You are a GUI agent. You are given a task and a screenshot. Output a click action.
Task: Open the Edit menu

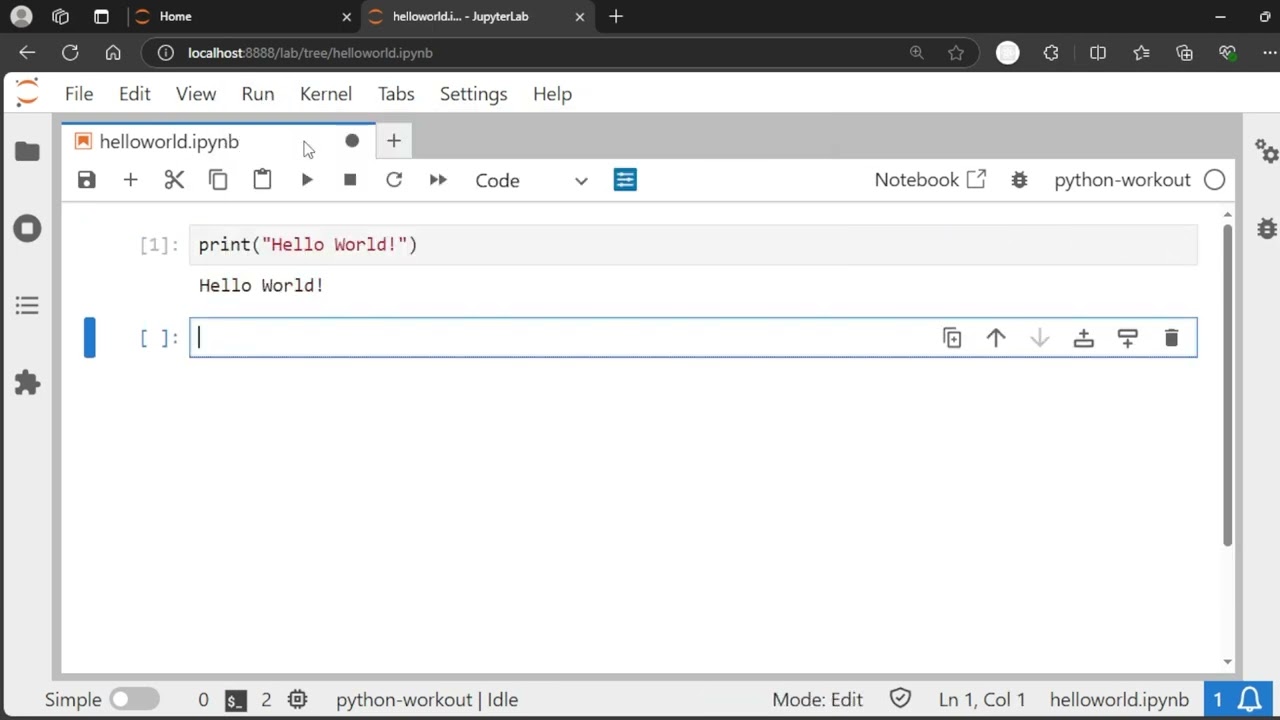pyautogui.click(x=134, y=94)
